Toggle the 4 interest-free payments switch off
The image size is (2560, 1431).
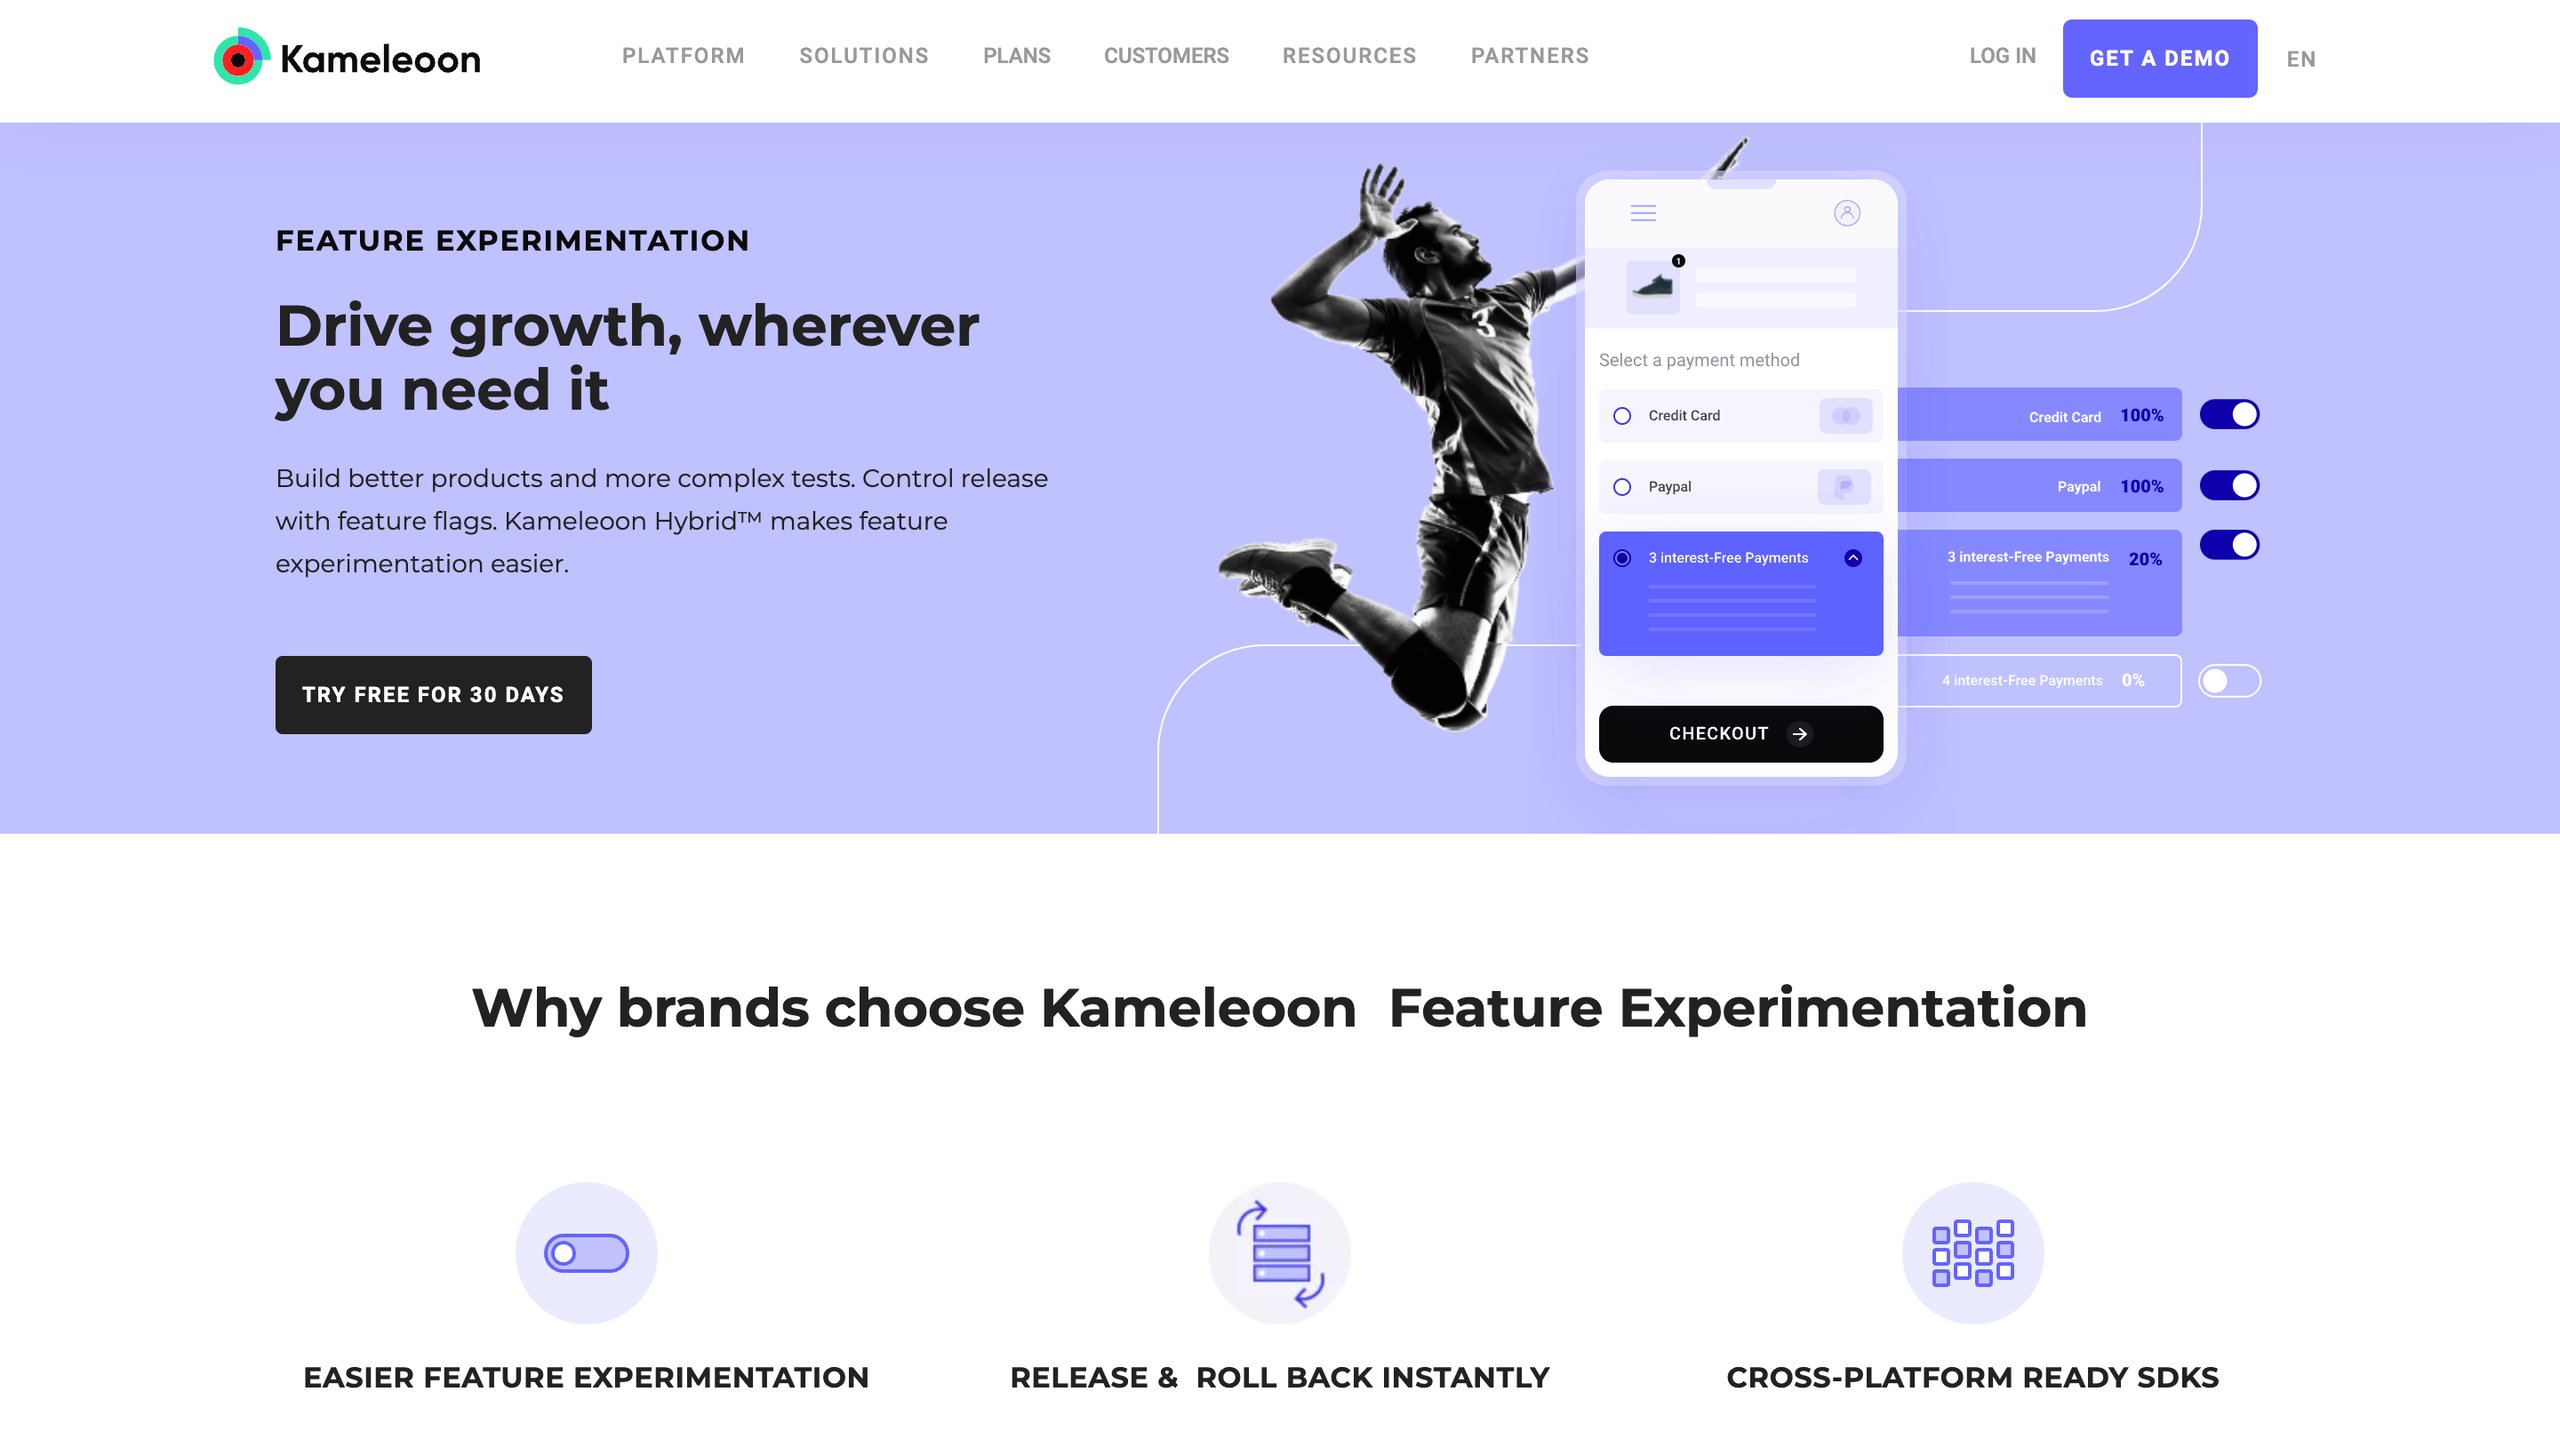[x=2229, y=680]
